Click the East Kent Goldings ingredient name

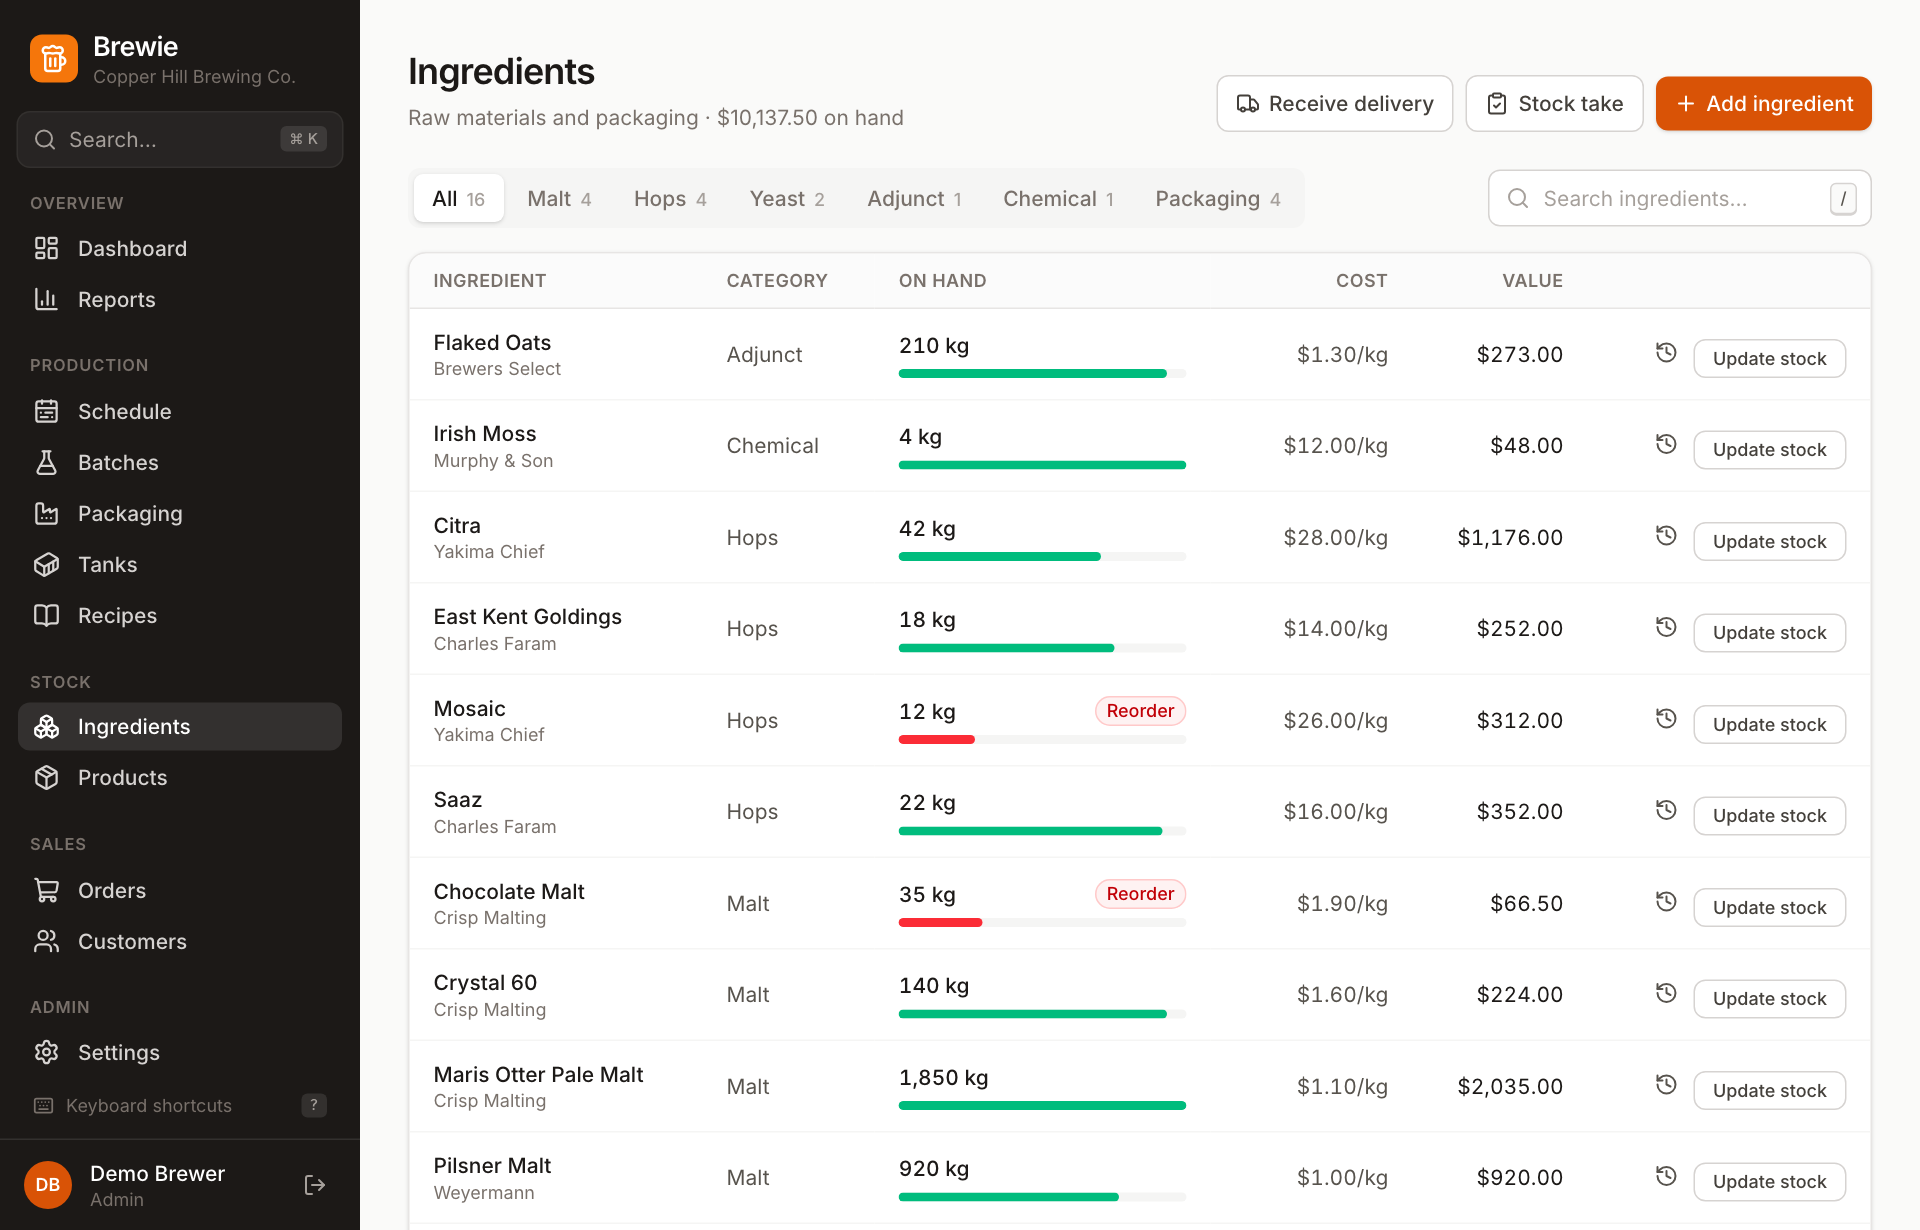click(x=527, y=616)
